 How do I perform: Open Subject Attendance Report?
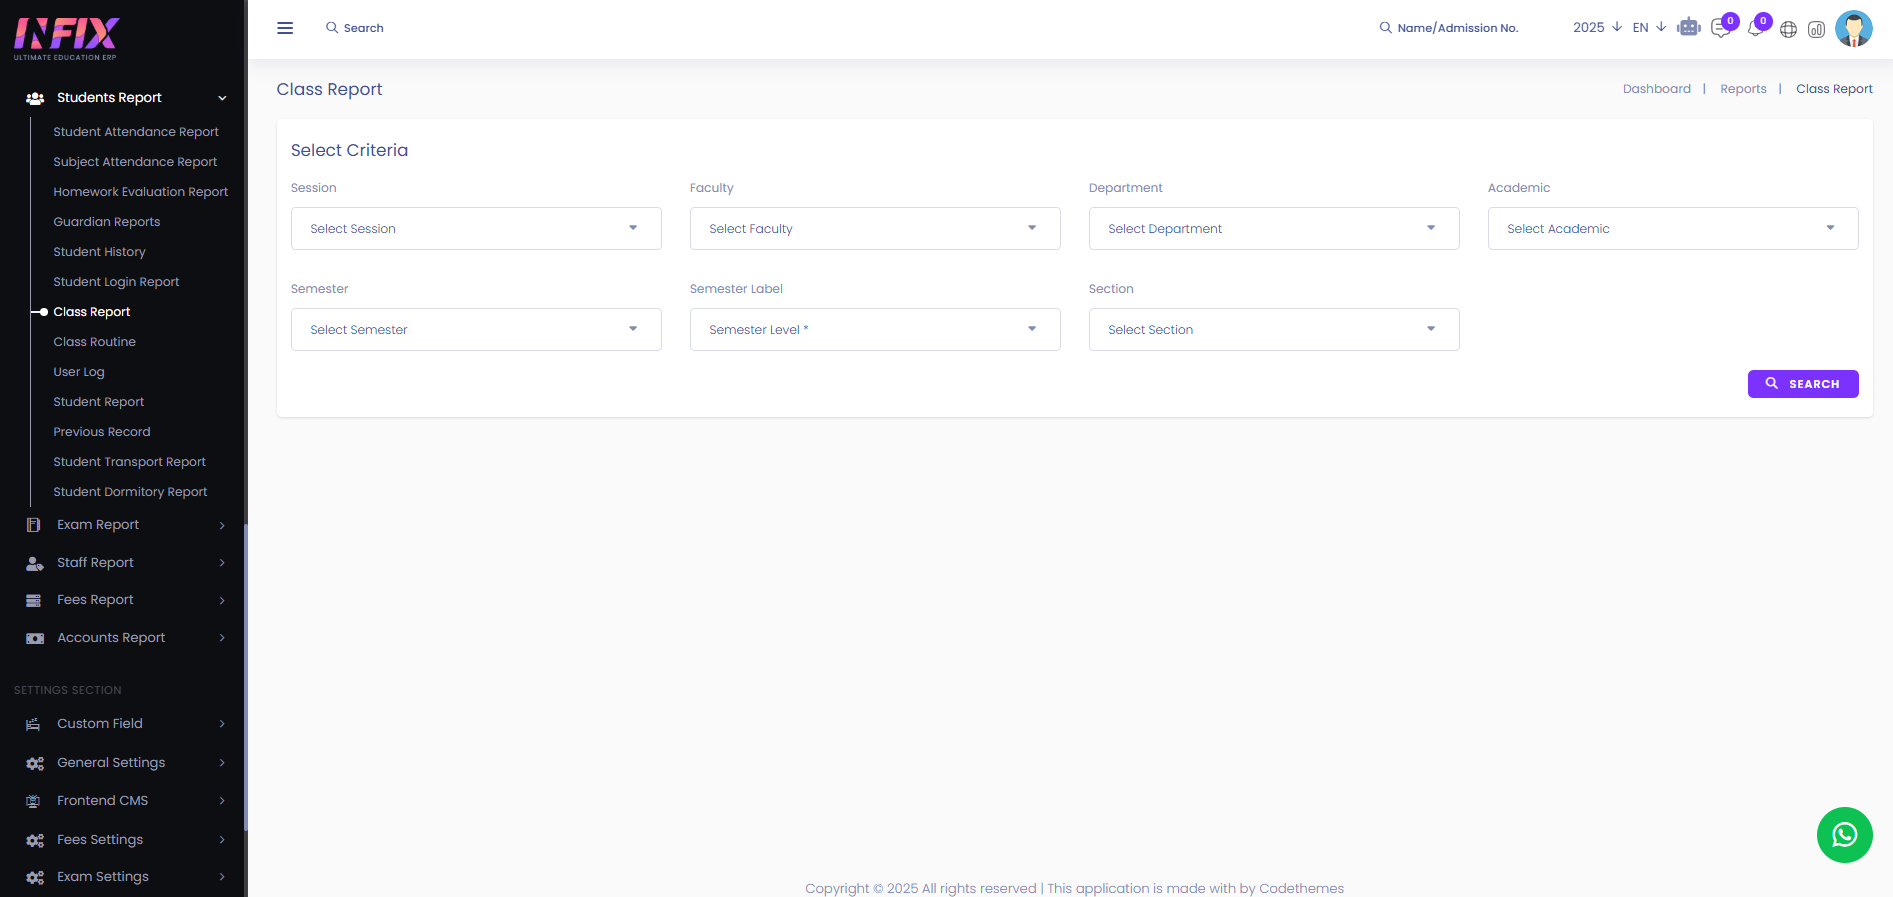(135, 162)
